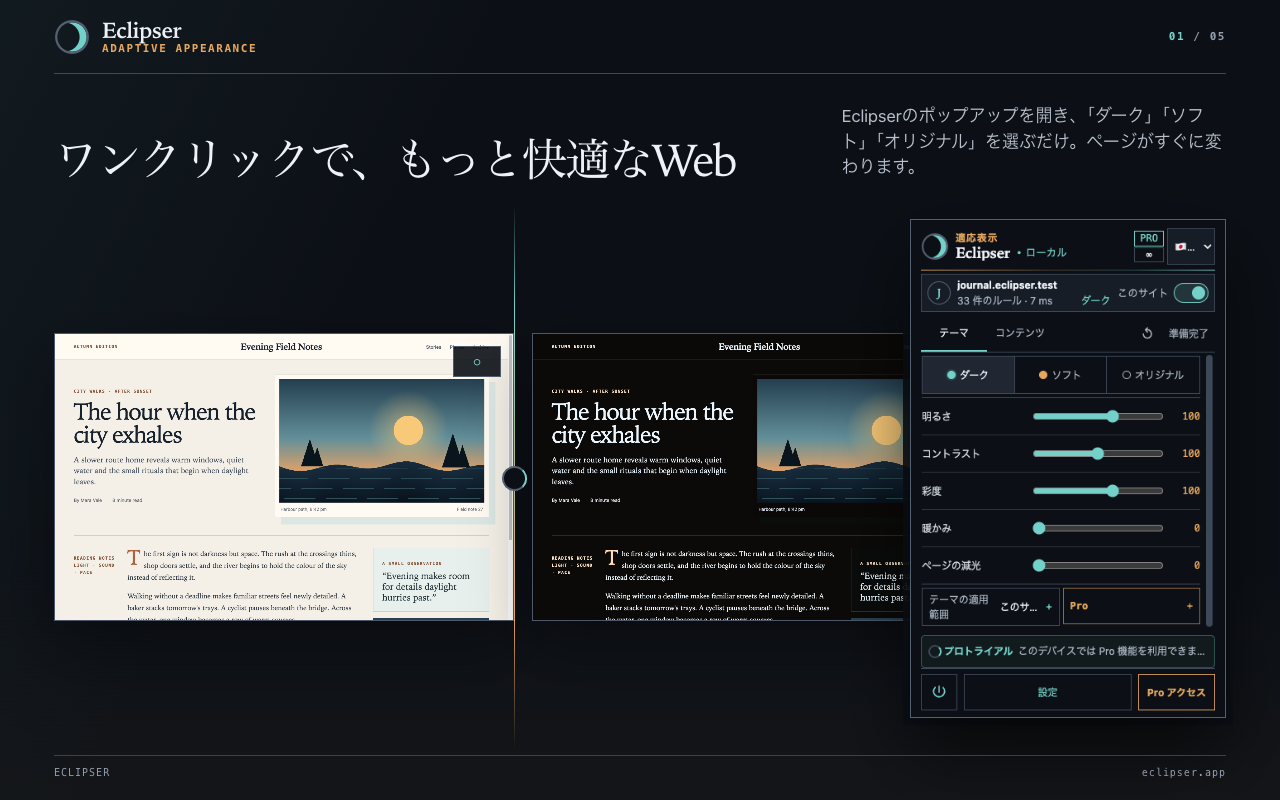Click the 彩度 slider track
The image size is (1280, 800).
[x=1098, y=491]
